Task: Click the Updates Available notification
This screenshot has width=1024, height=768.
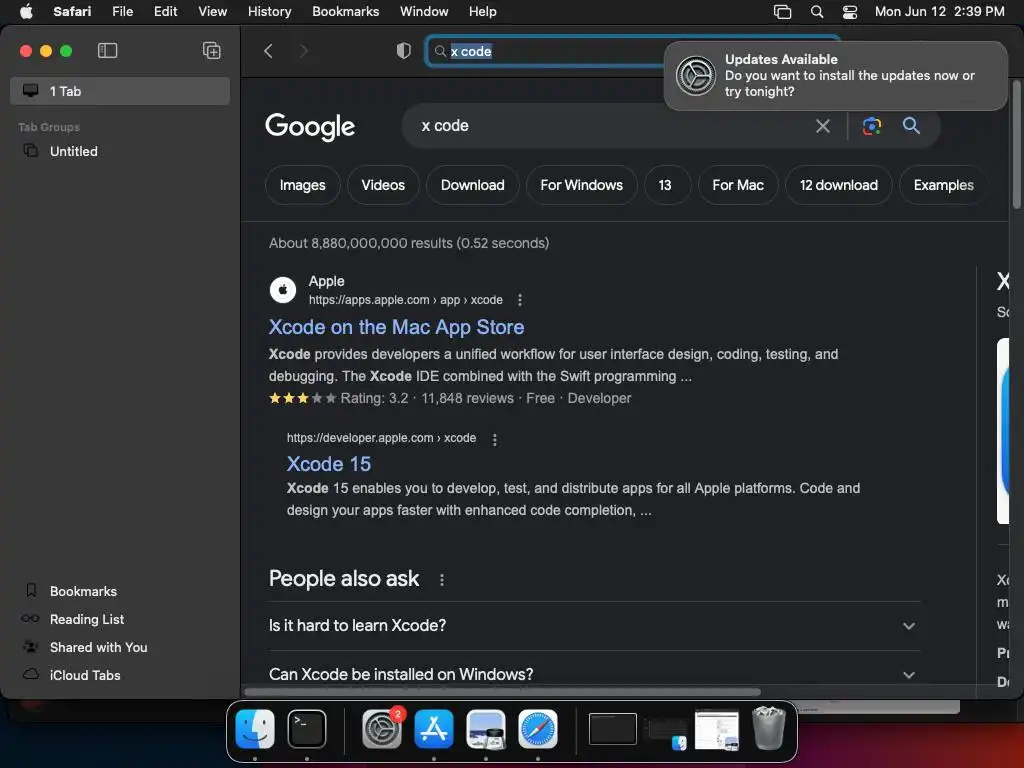Action: tap(835, 76)
